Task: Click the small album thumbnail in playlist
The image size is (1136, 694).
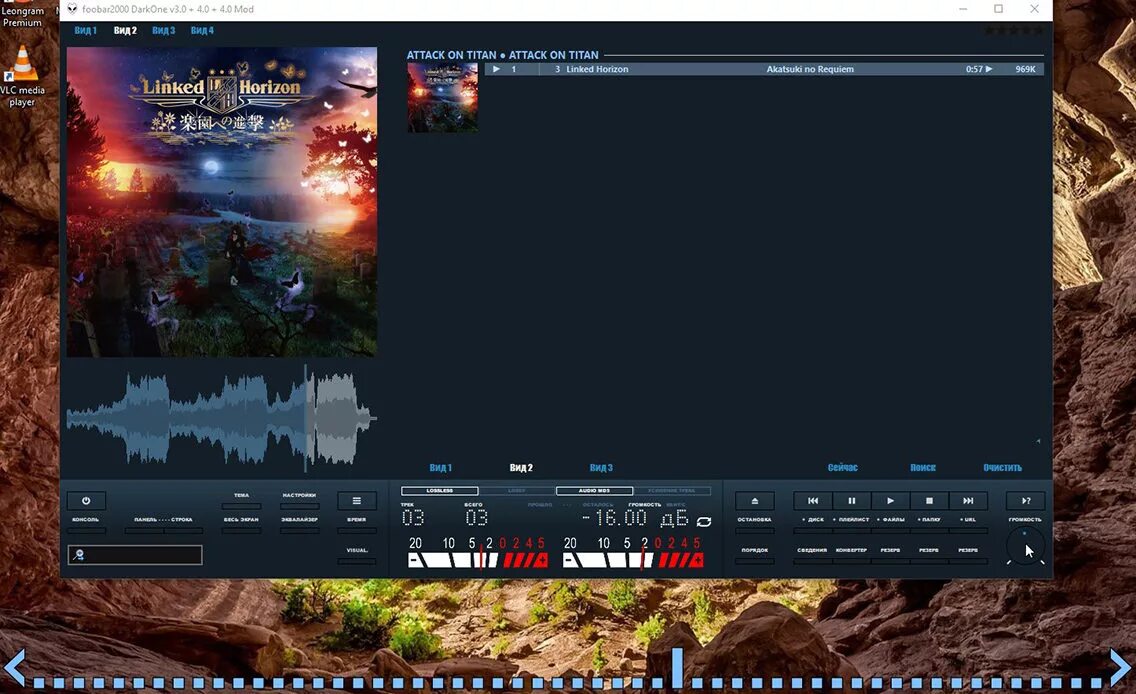Action: 443,97
